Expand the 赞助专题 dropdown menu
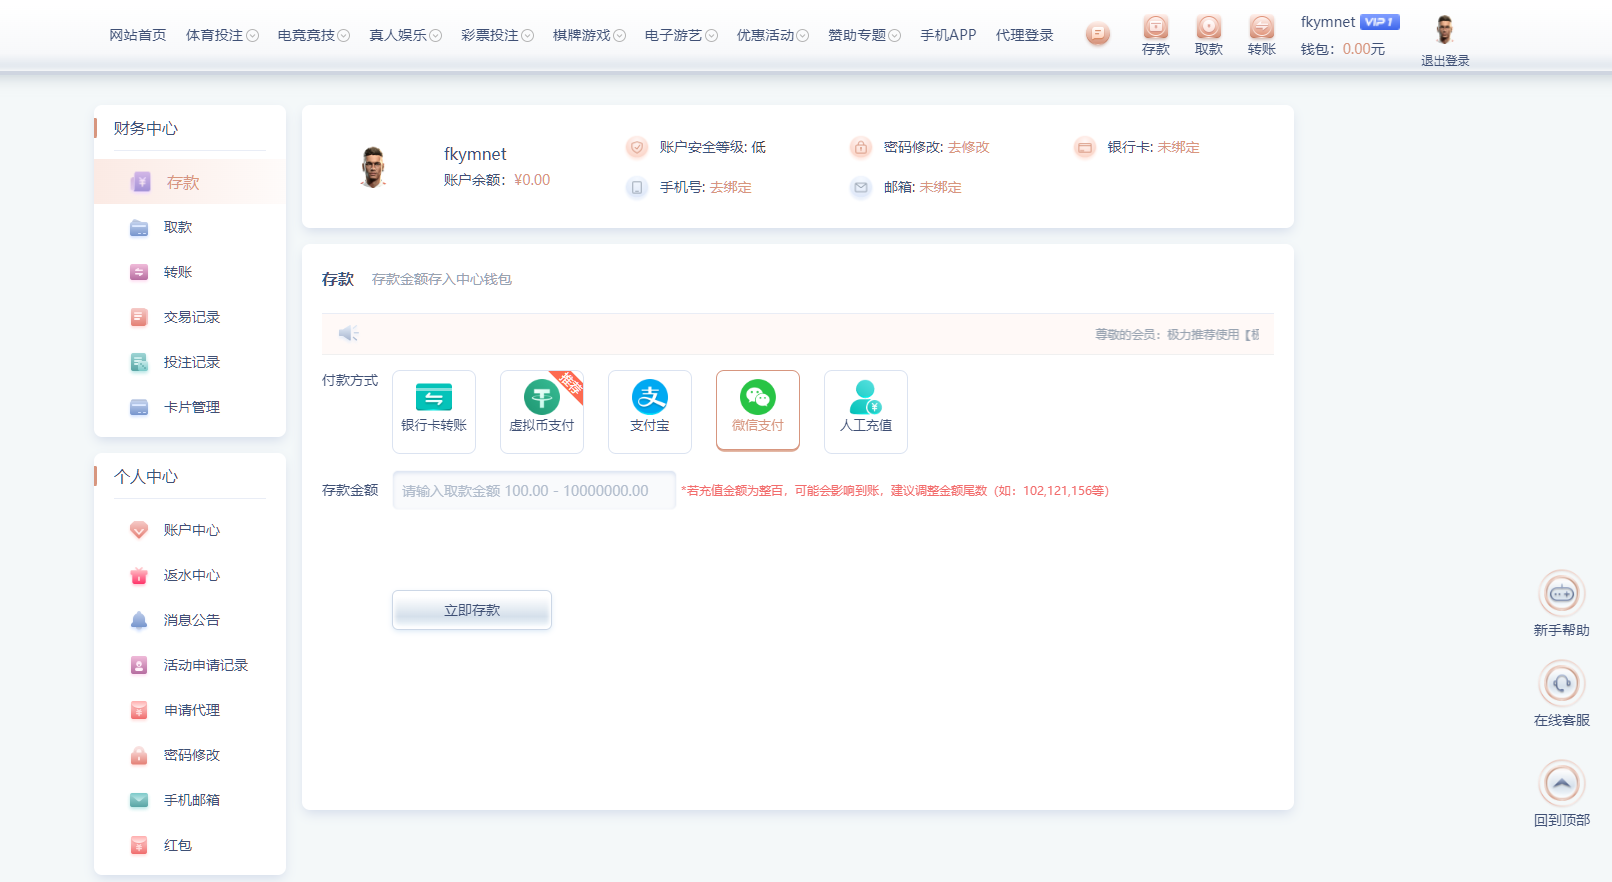Image resolution: width=1612 pixels, height=882 pixels. tap(865, 35)
